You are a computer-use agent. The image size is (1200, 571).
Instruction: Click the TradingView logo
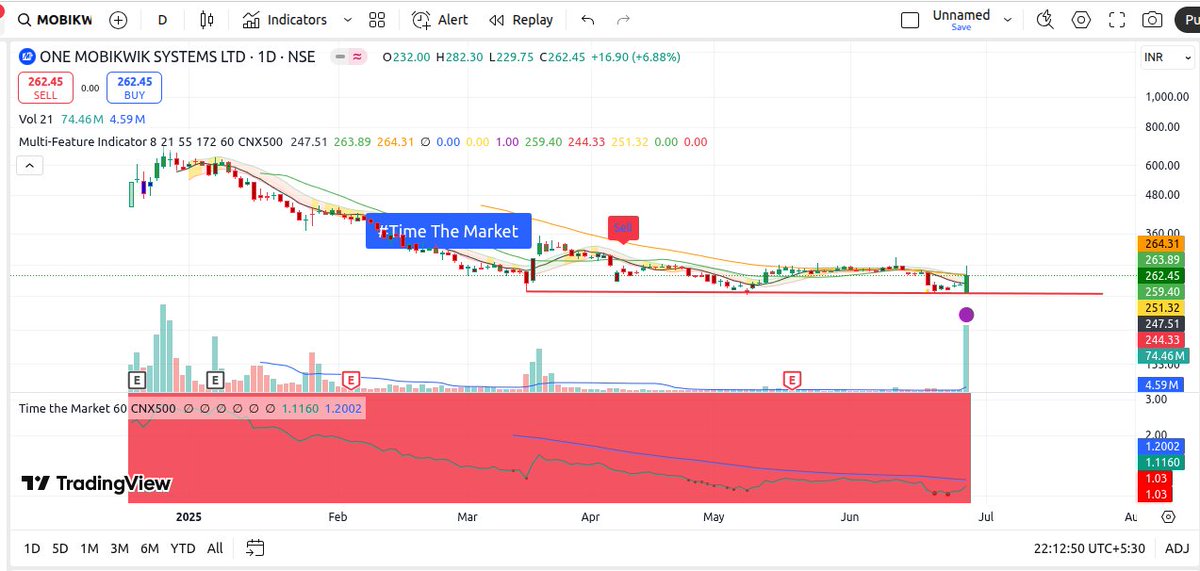tap(96, 484)
